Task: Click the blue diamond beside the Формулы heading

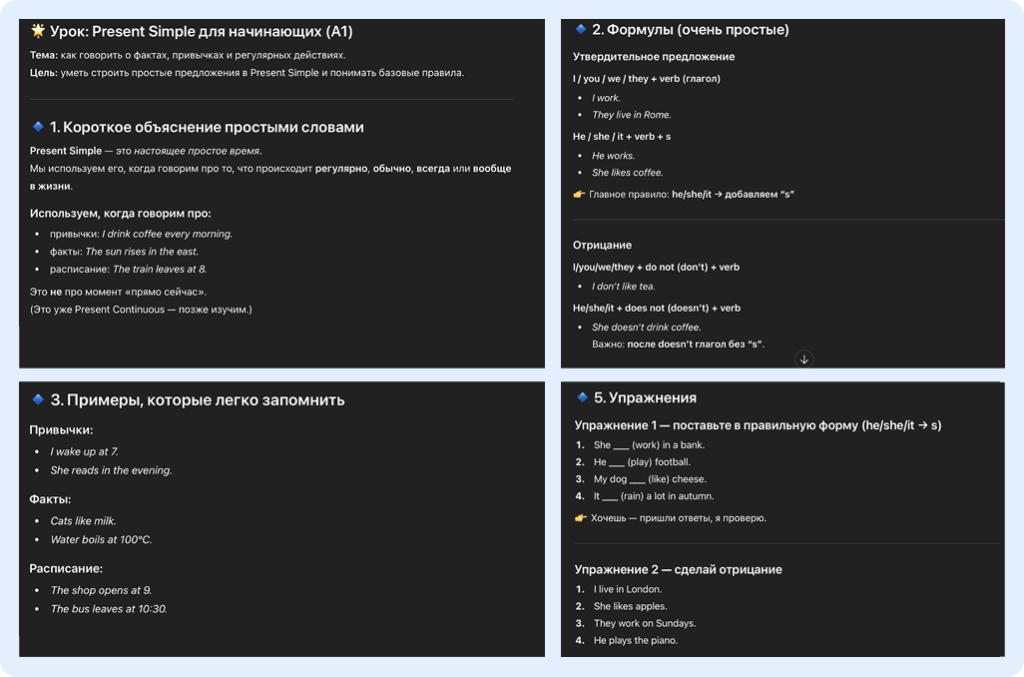Action: [581, 30]
